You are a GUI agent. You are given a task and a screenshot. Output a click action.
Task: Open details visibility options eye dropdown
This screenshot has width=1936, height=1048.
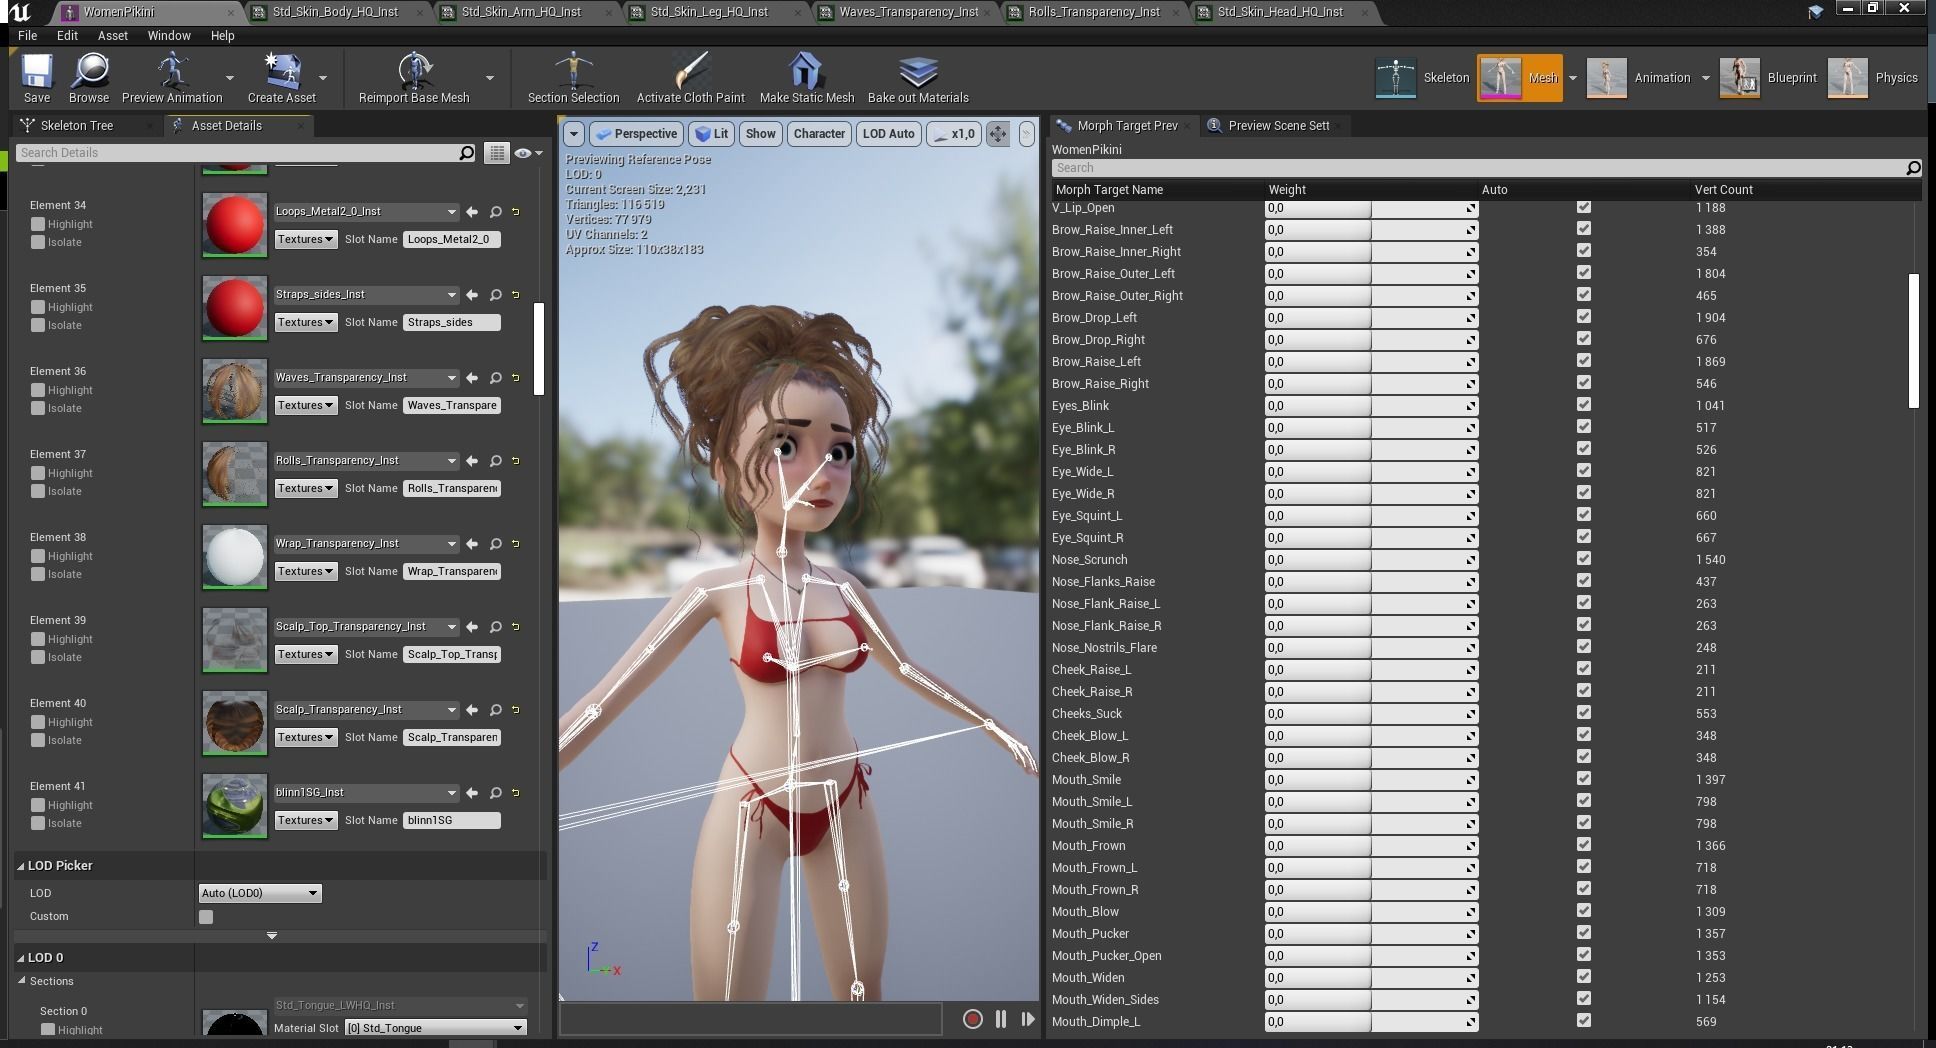click(529, 153)
